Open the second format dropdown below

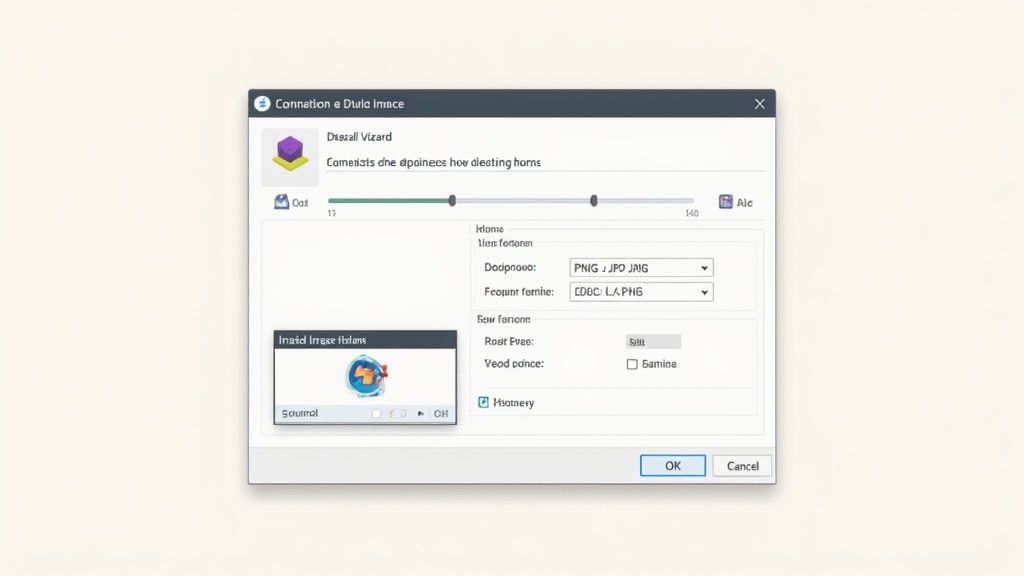click(641, 291)
